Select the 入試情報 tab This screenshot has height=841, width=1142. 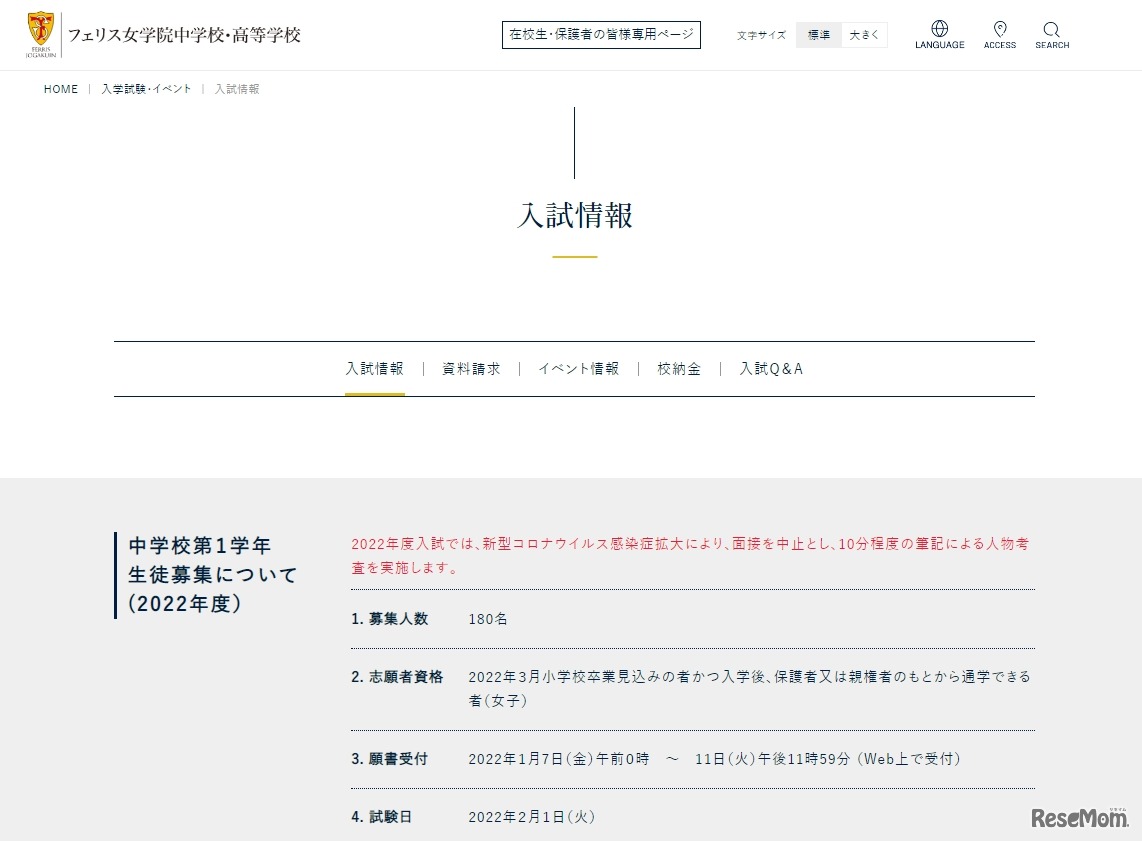click(374, 369)
